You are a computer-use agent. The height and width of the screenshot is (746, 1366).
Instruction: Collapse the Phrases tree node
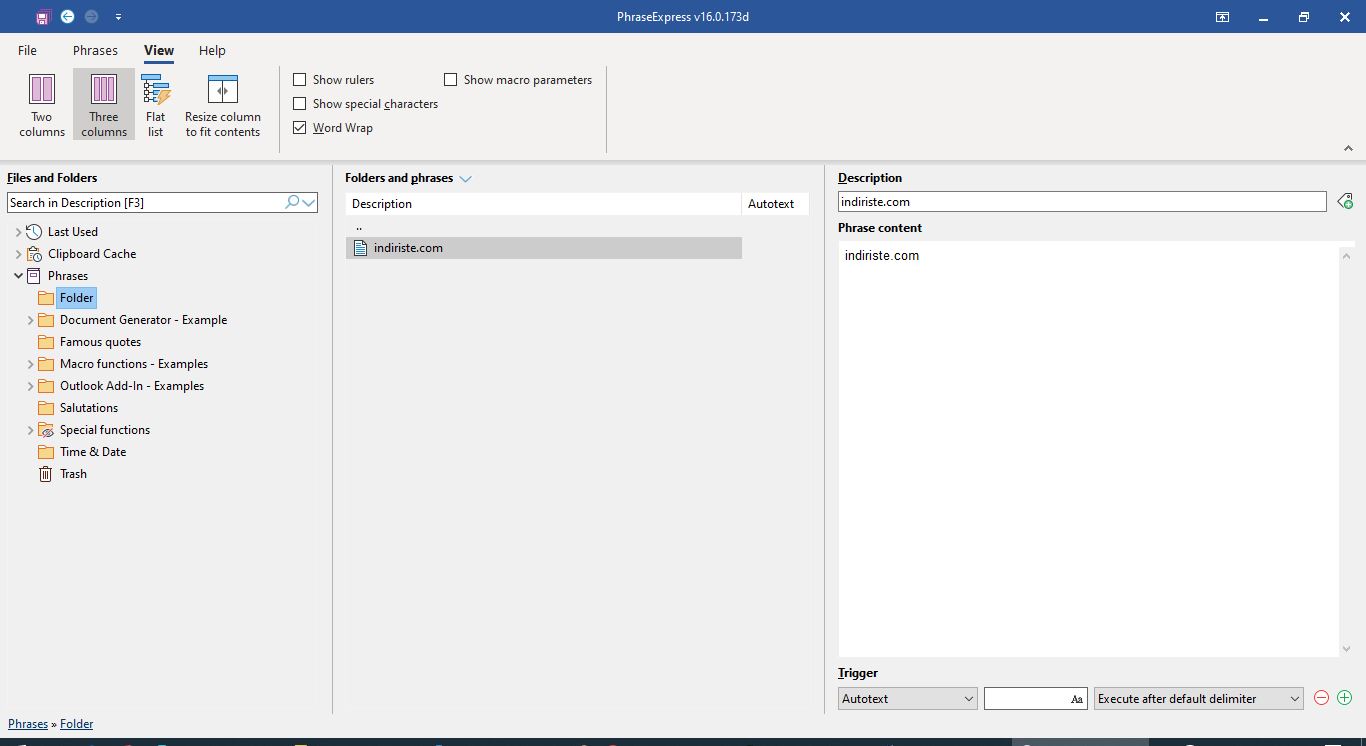pos(18,276)
